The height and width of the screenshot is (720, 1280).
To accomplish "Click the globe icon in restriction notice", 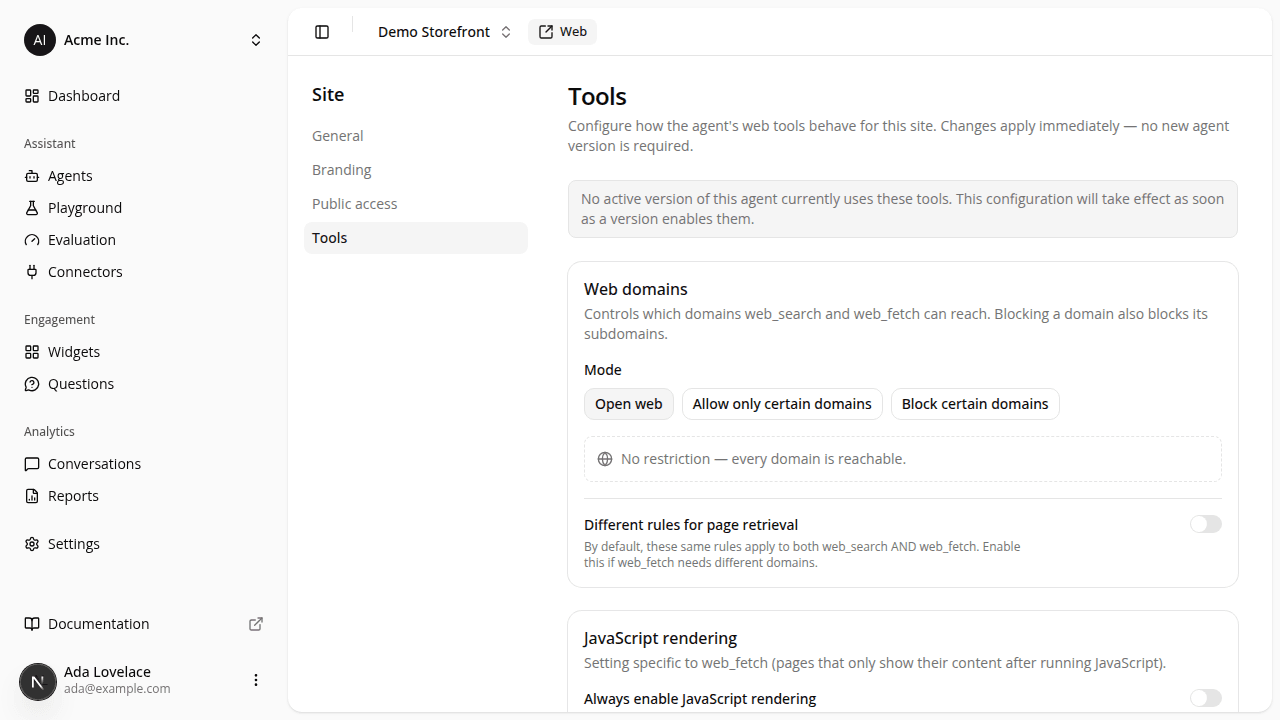I will coord(605,459).
